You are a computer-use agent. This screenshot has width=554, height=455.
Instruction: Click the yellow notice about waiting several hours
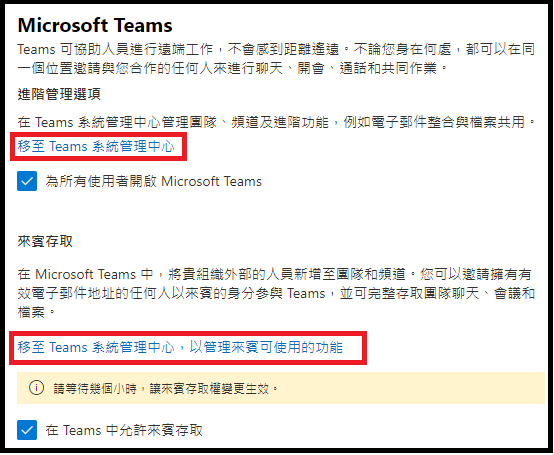[x=281, y=388]
